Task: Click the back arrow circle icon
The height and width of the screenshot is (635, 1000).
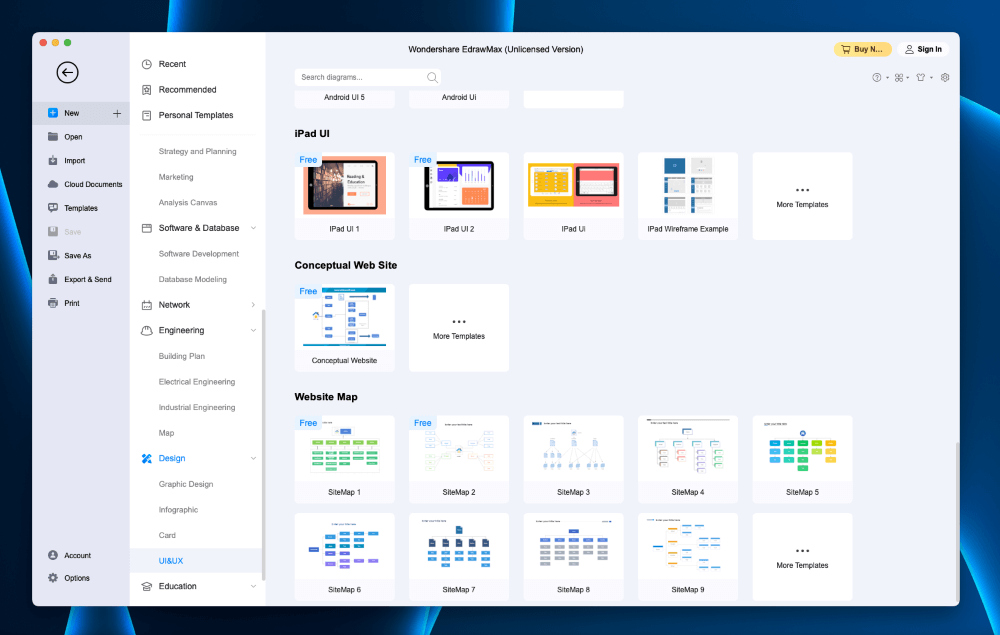Action: [x=68, y=72]
